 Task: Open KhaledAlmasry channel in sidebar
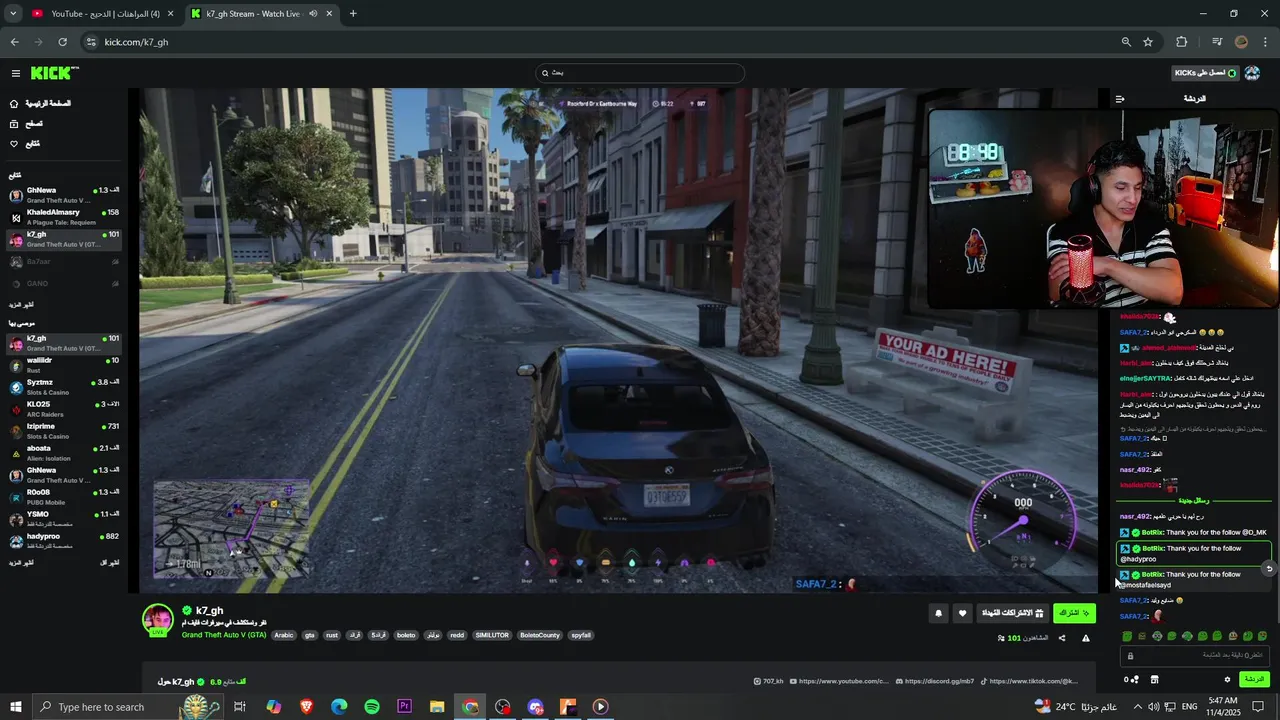click(64, 217)
